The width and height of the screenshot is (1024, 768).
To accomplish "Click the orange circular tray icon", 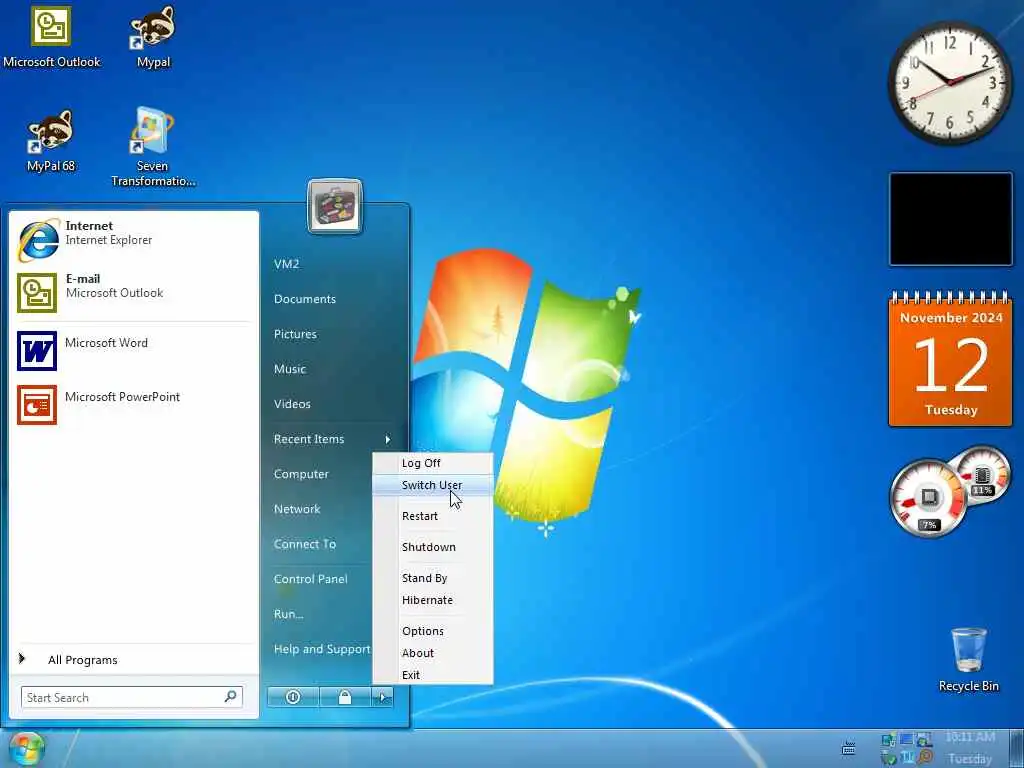I will point(925,758).
